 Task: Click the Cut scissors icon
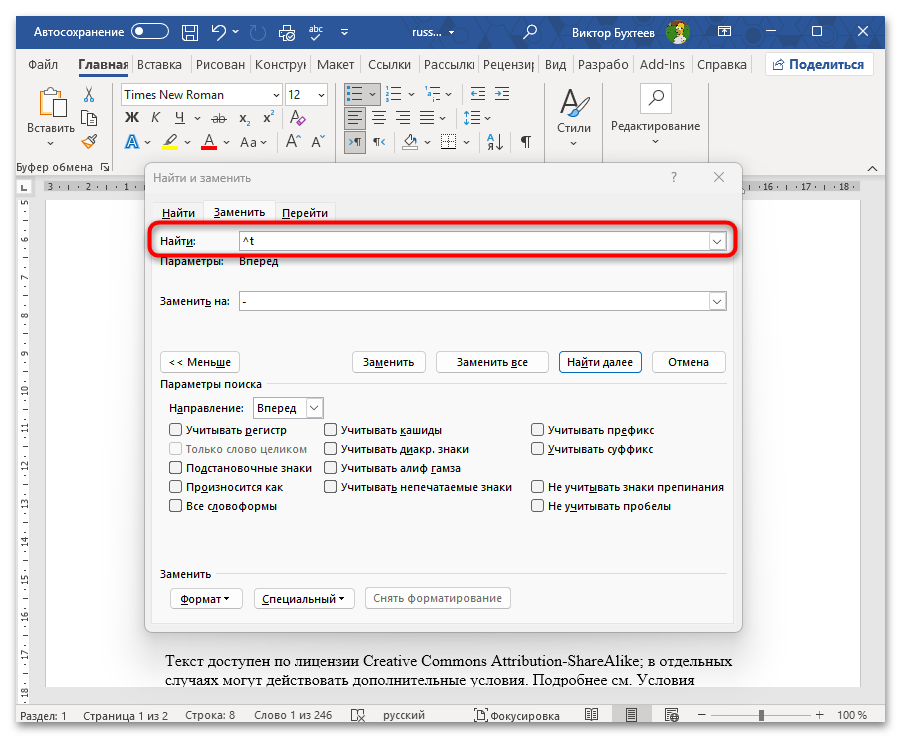pyautogui.click(x=89, y=95)
